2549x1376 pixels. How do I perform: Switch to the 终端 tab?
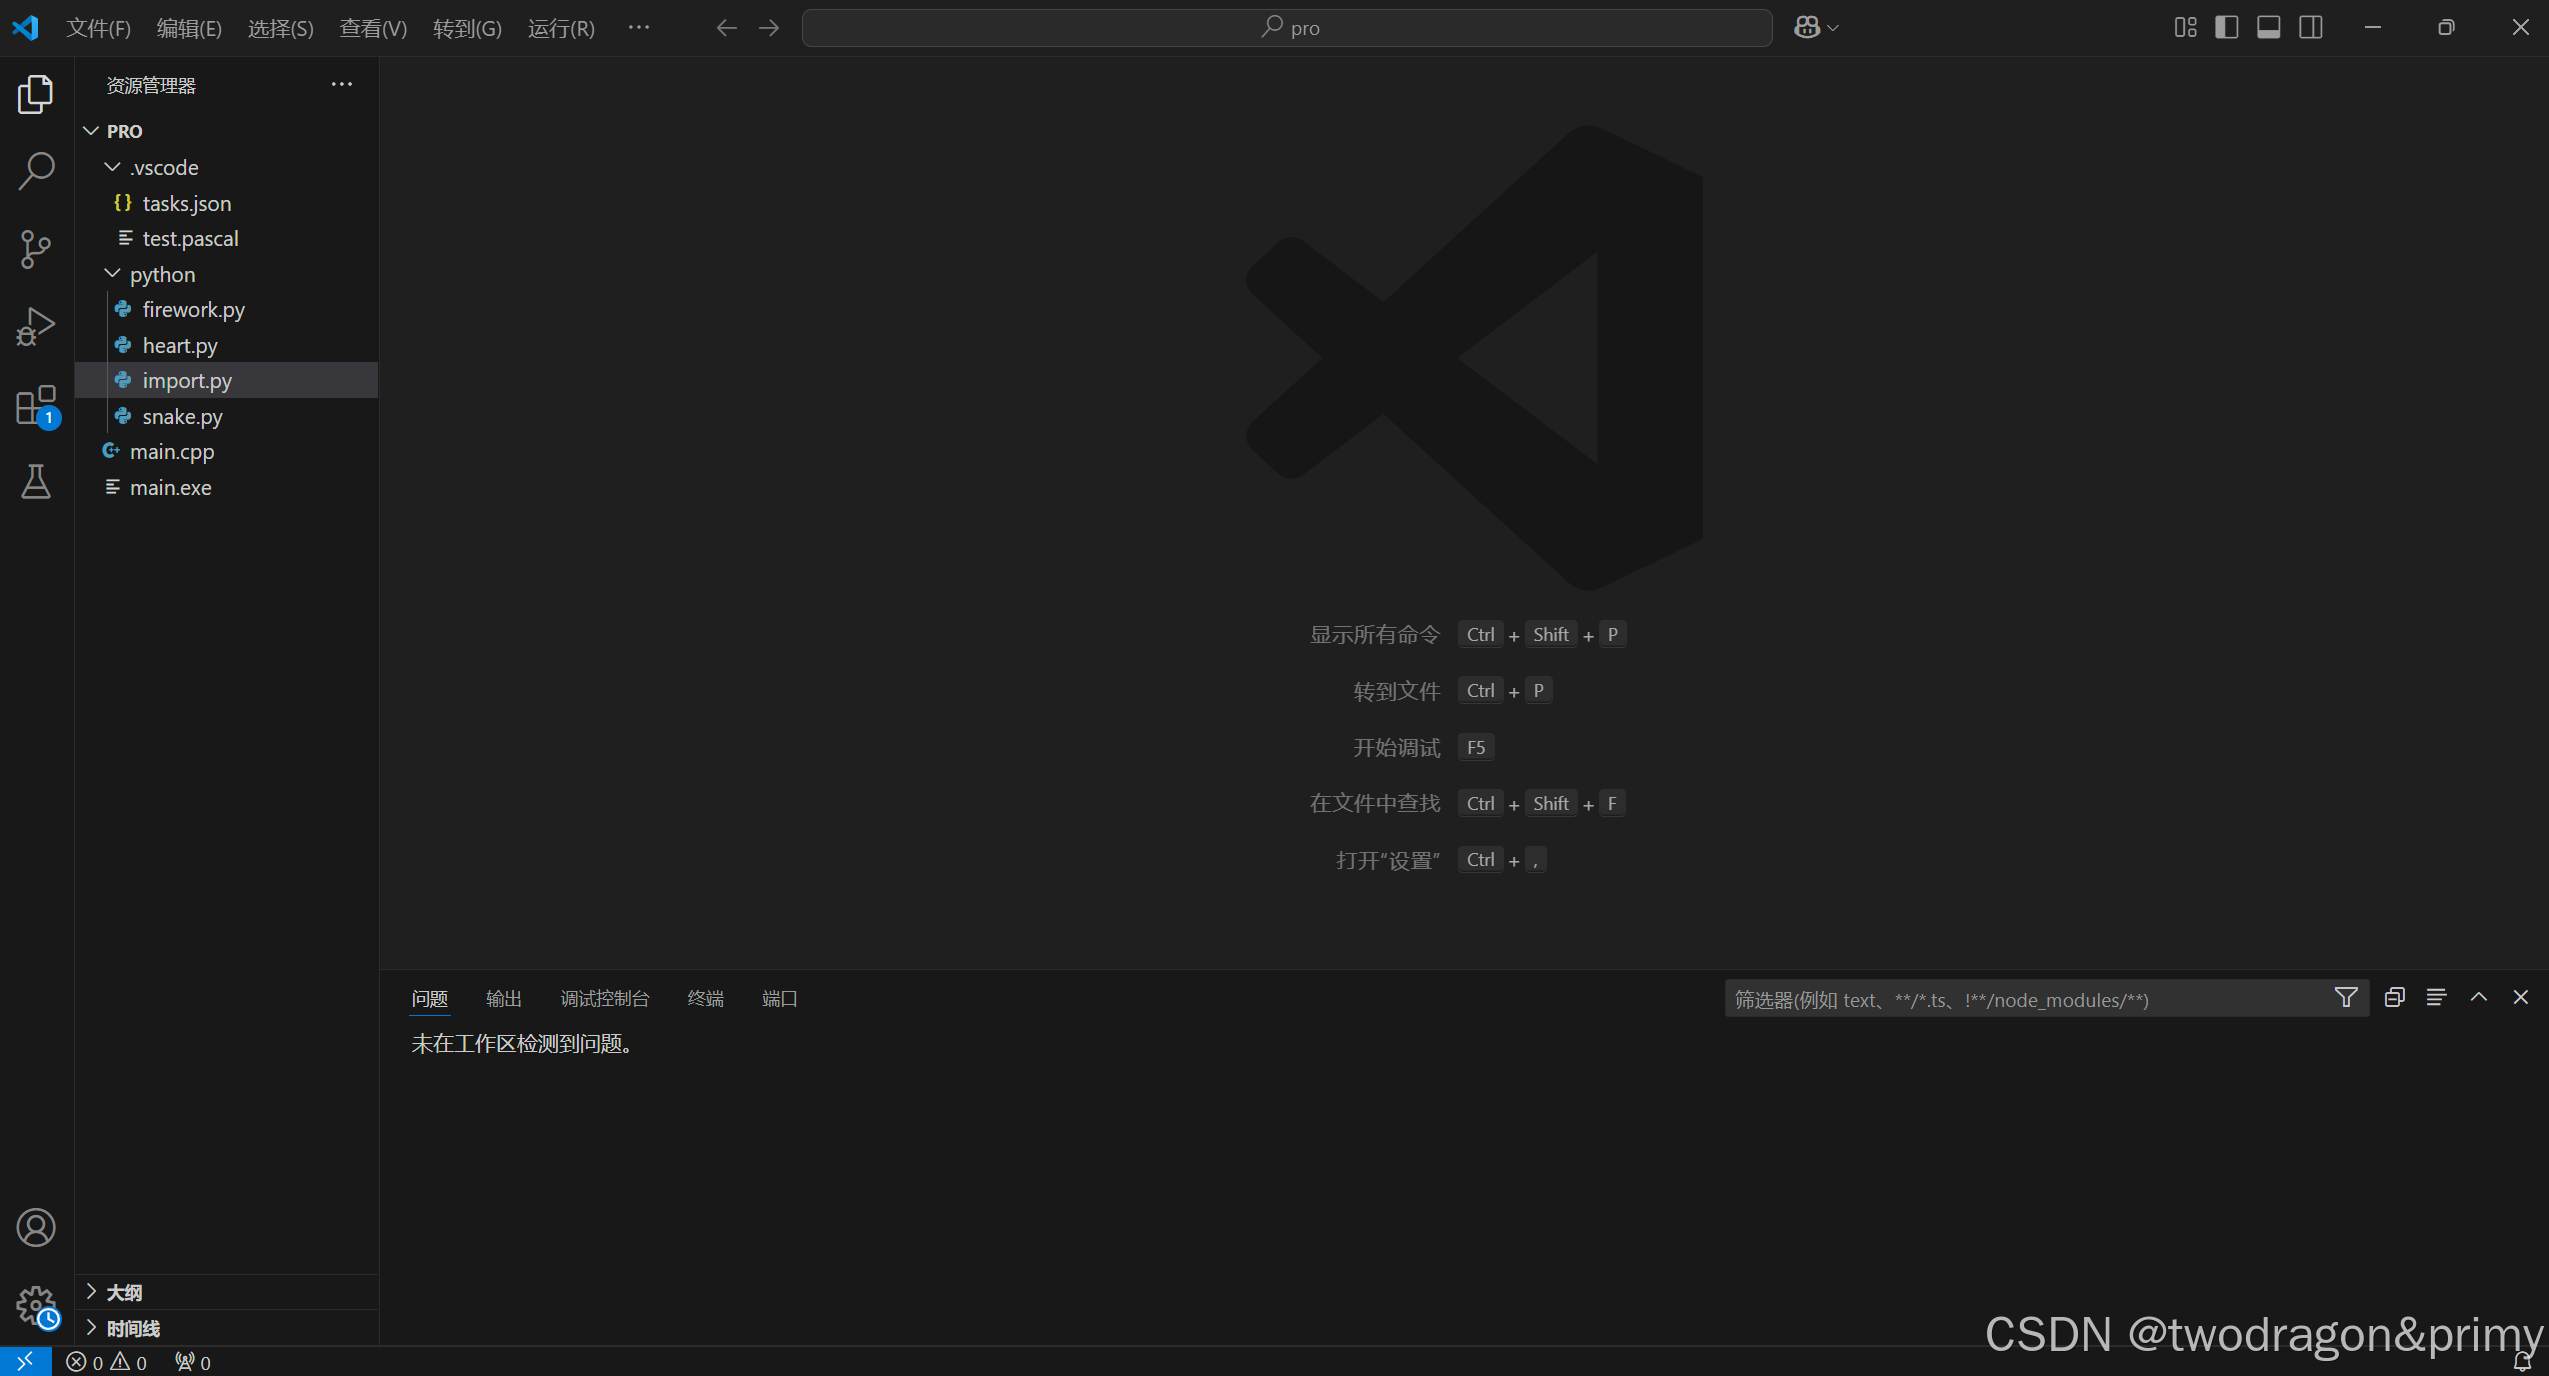(x=705, y=998)
